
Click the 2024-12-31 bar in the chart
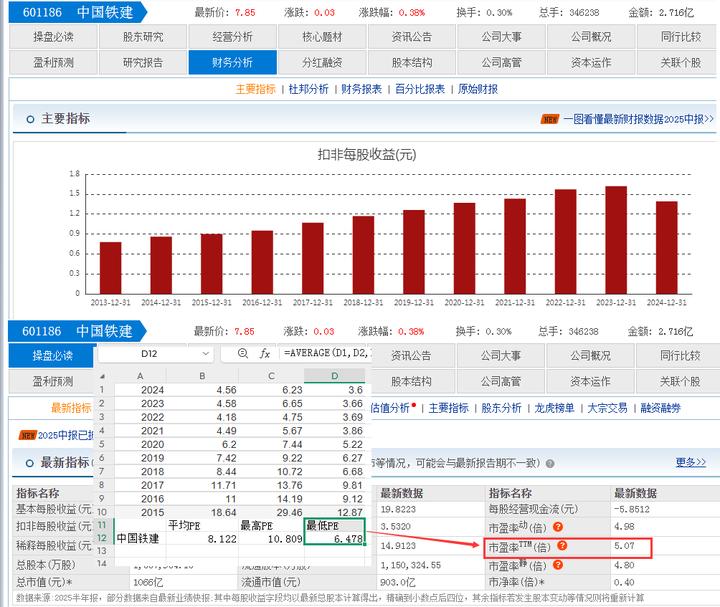(666, 248)
